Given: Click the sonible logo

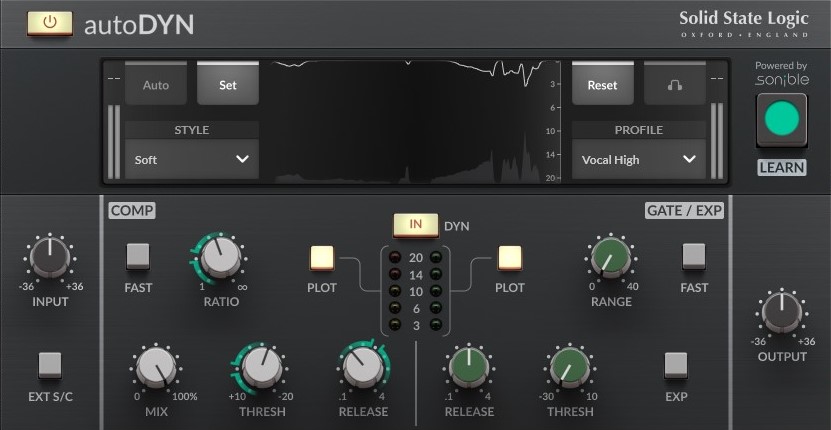Looking at the screenshot, I should click(x=780, y=78).
